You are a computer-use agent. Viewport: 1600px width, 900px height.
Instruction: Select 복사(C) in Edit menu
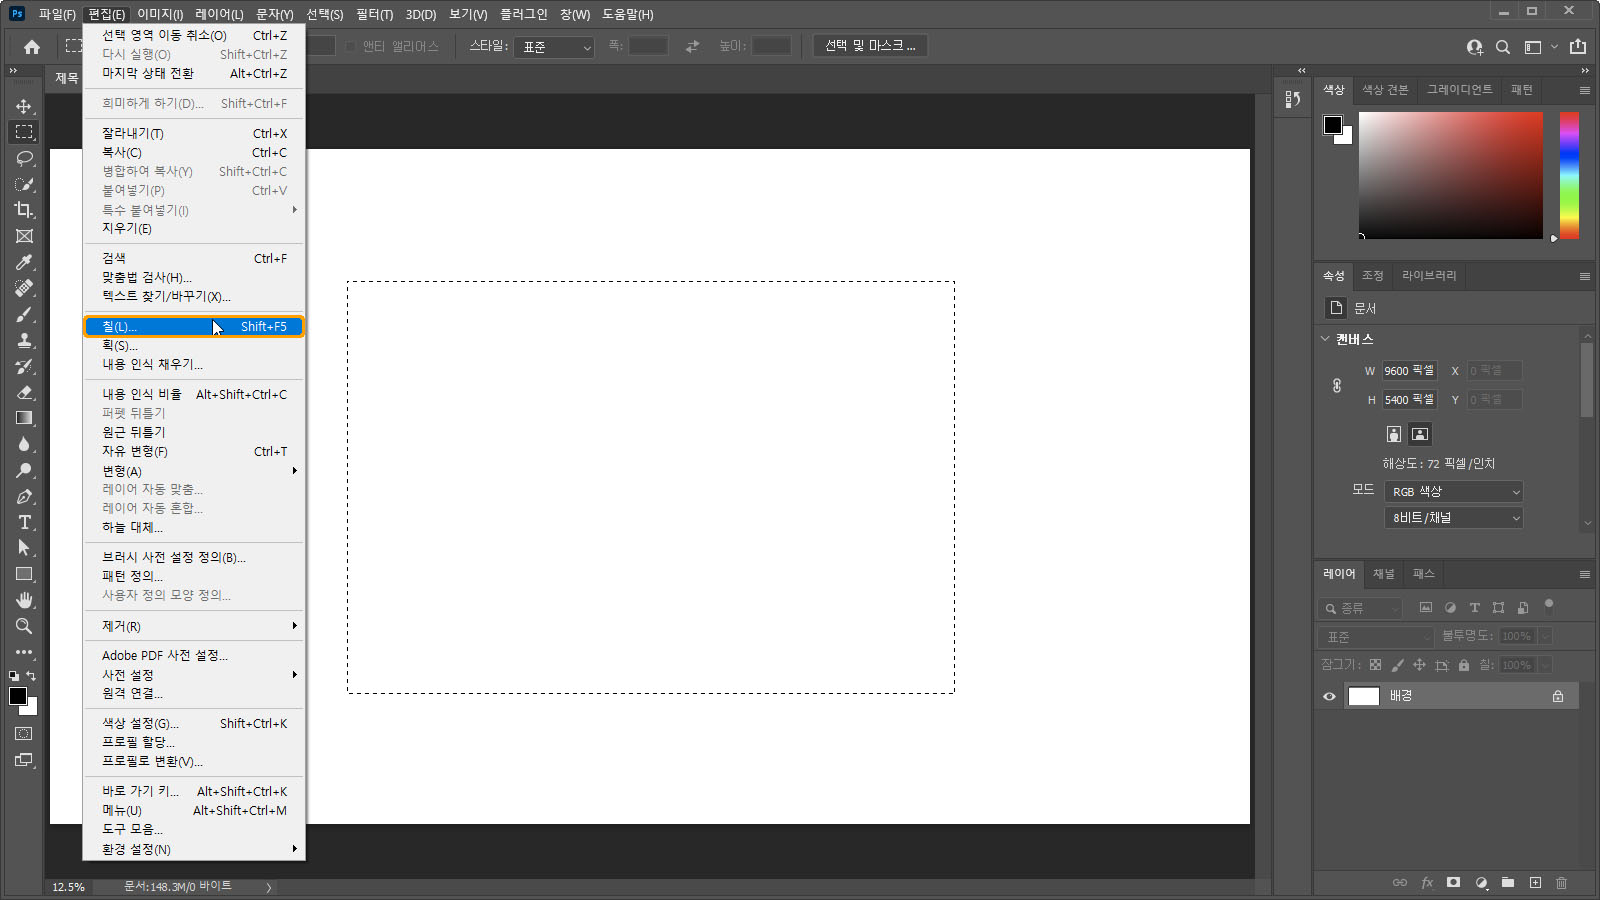point(194,153)
